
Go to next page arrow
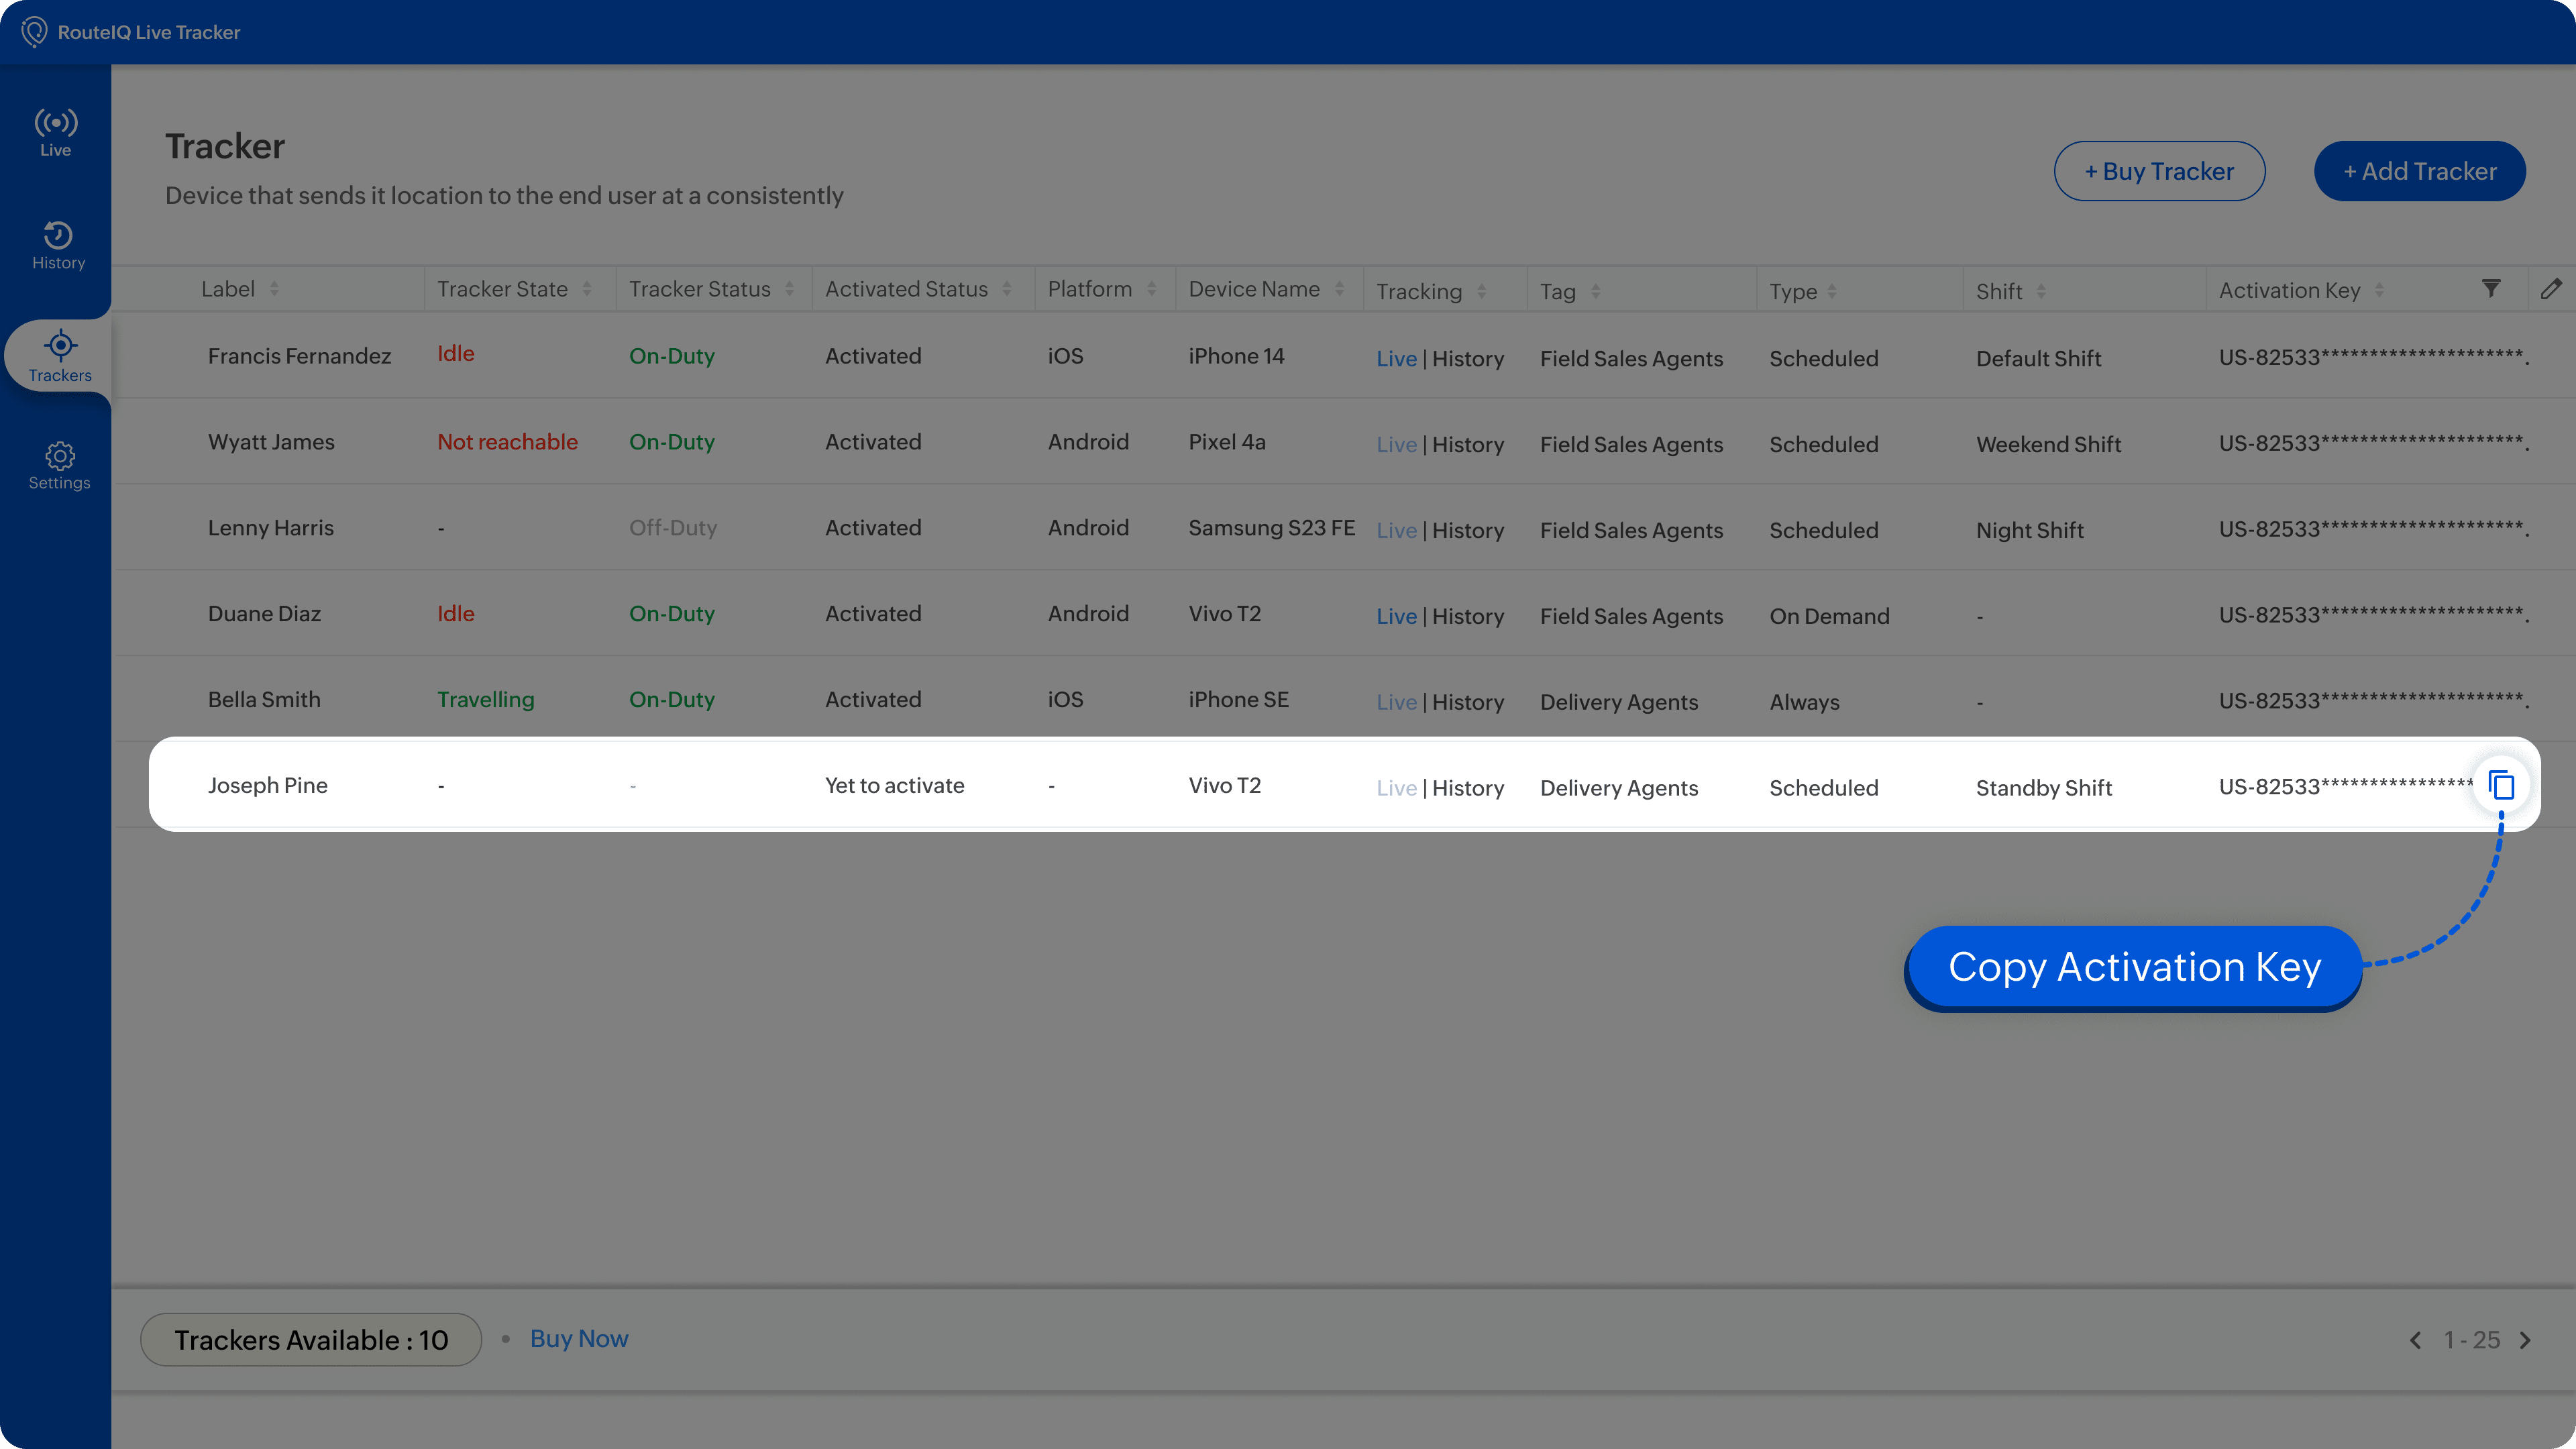[x=2525, y=1340]
